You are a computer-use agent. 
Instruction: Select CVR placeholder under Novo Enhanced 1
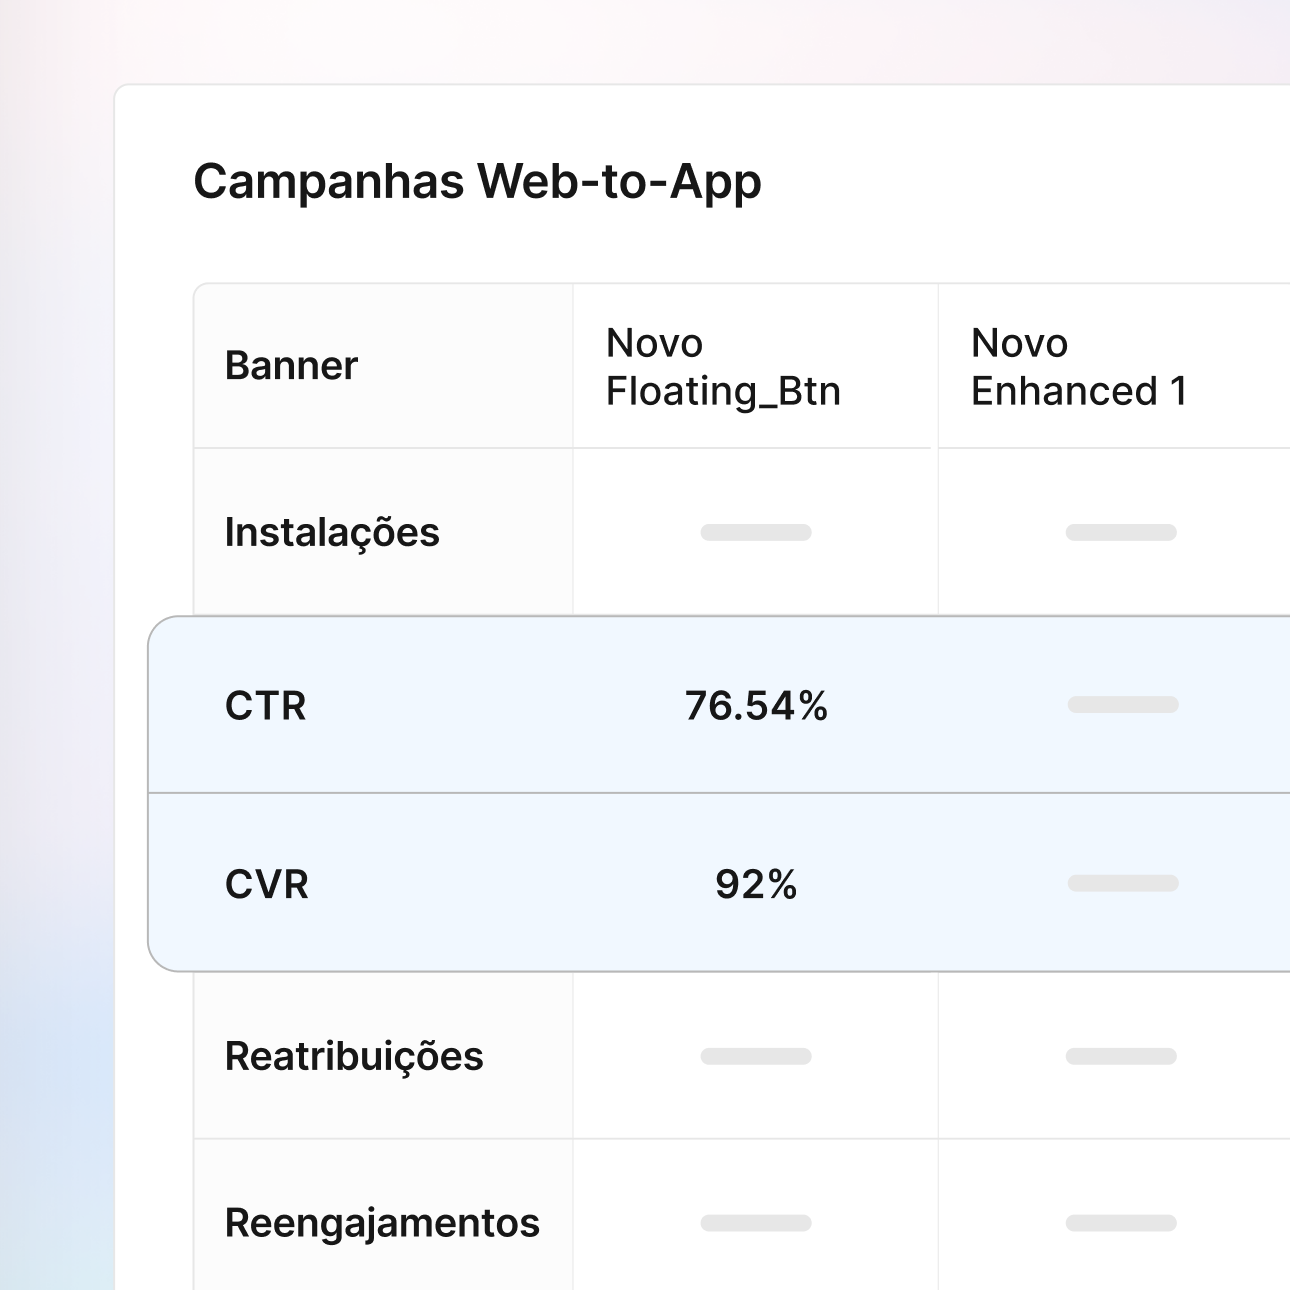click(1123, 883)
